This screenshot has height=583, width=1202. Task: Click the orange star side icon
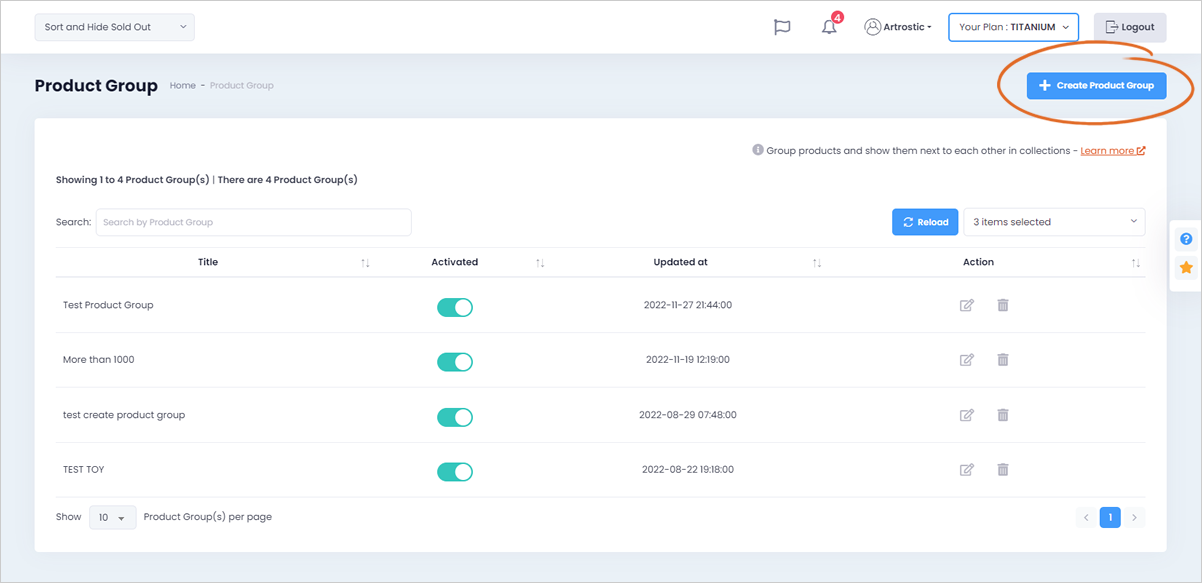tap(1186, 268)
